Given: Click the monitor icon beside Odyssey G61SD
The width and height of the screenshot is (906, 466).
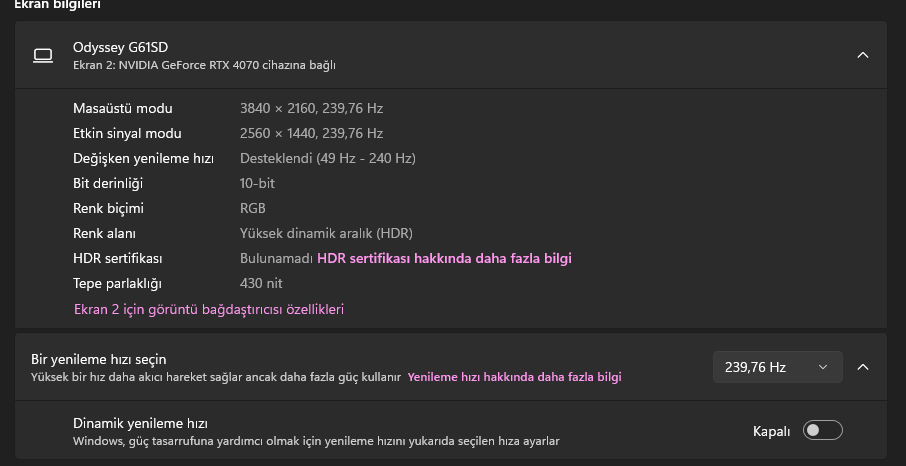Looking at the screenshot, I should coord(42,56).
